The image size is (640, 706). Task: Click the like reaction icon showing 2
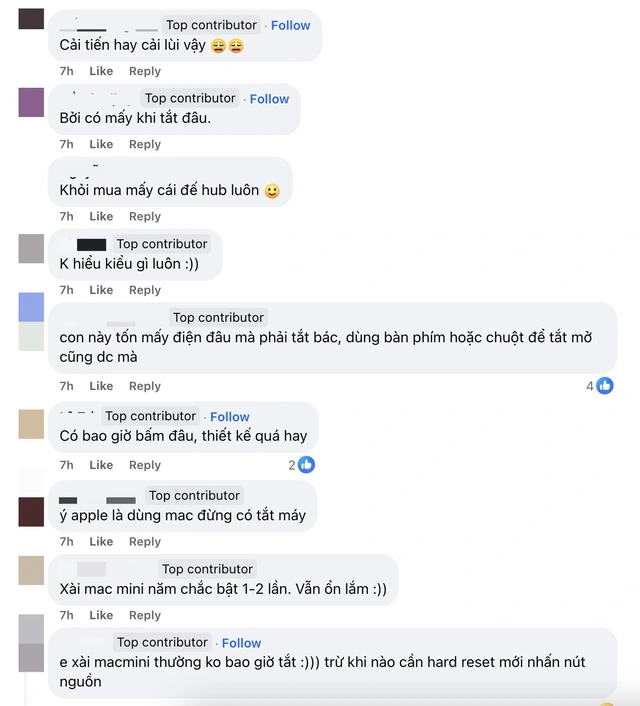pyautogui.click(x=306, y=465)
